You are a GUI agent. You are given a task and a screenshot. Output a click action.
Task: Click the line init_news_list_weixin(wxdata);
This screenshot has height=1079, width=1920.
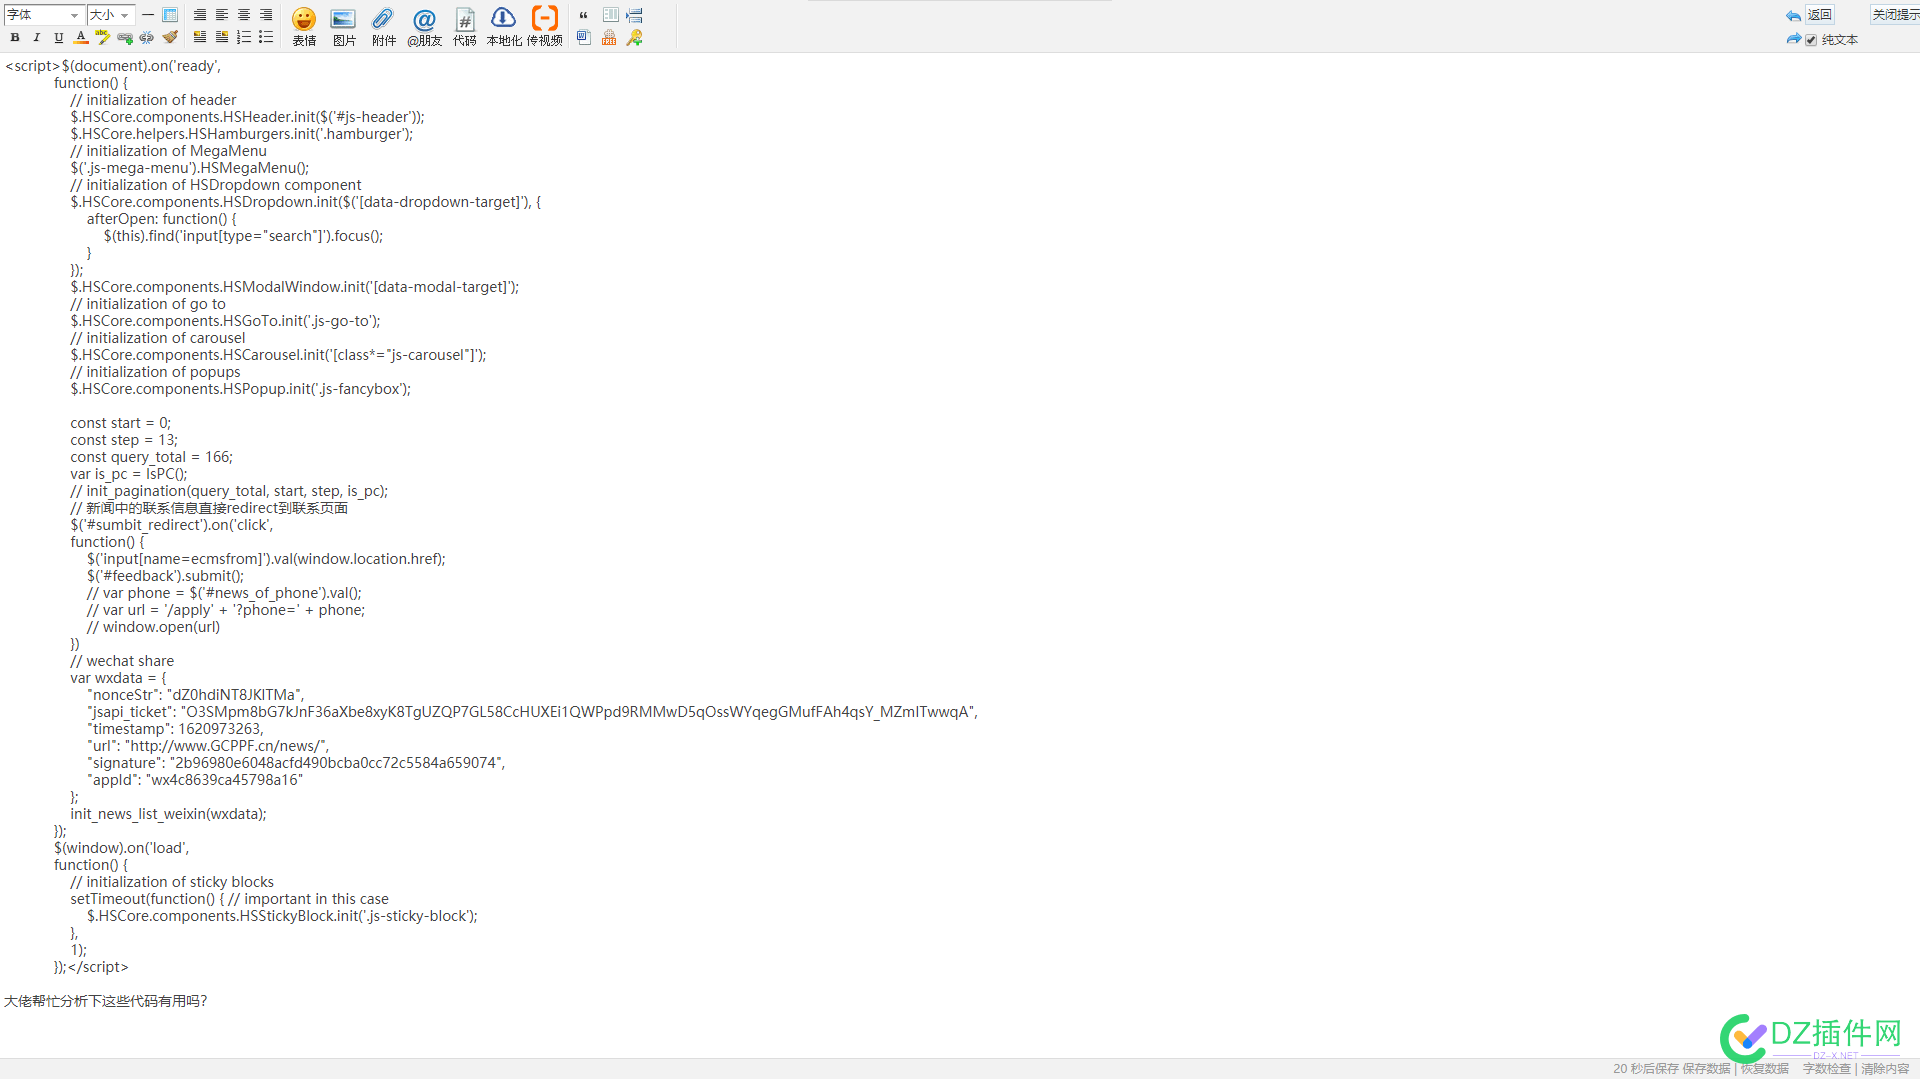click(x=168, y=814)
